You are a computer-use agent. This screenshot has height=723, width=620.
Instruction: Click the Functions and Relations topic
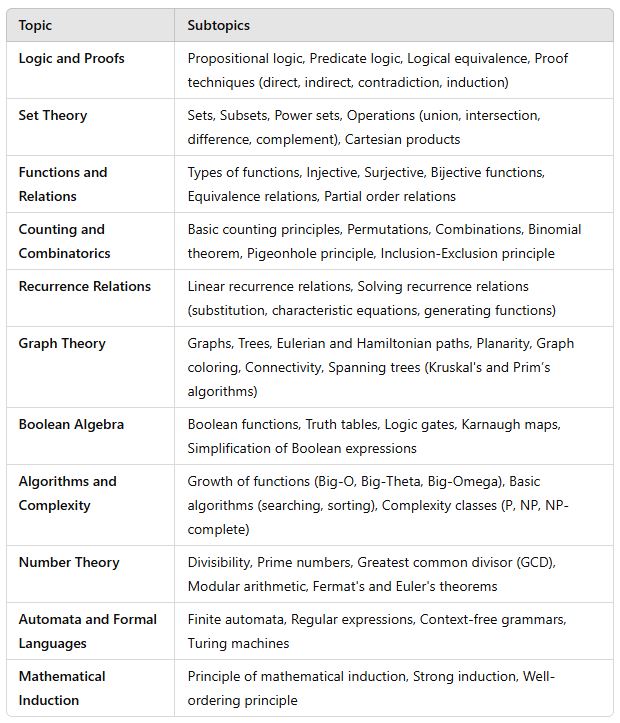tap(63, 184)
